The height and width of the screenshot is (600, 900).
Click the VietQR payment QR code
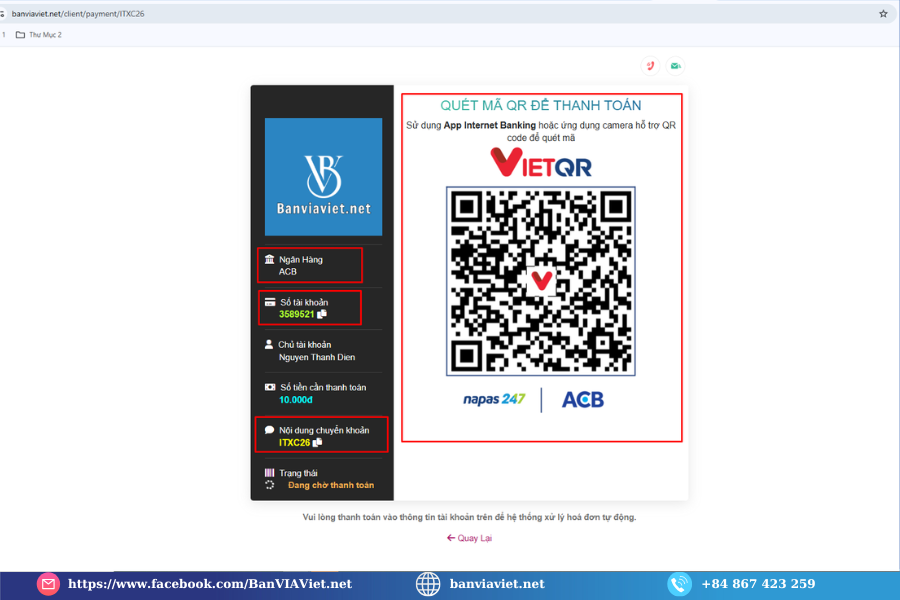541,281
